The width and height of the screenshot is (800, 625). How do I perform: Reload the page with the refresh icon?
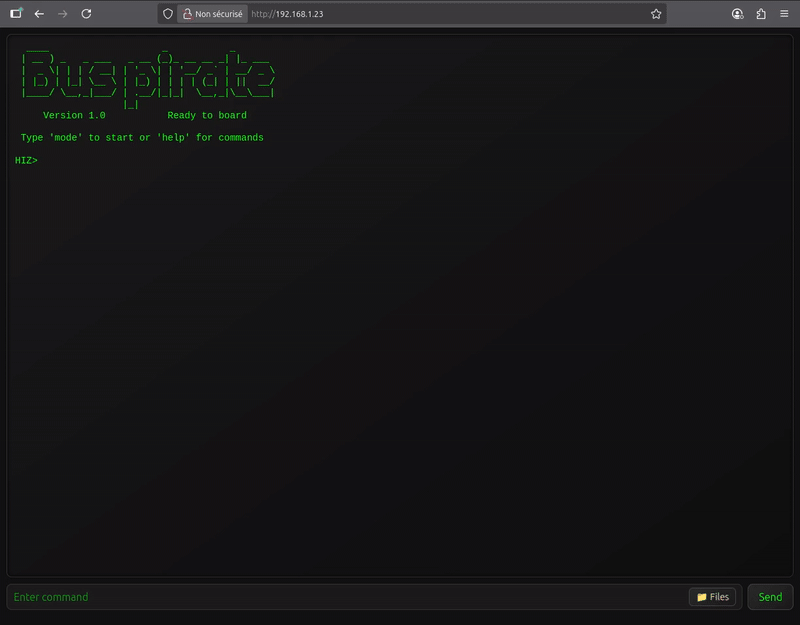[86, 14]
